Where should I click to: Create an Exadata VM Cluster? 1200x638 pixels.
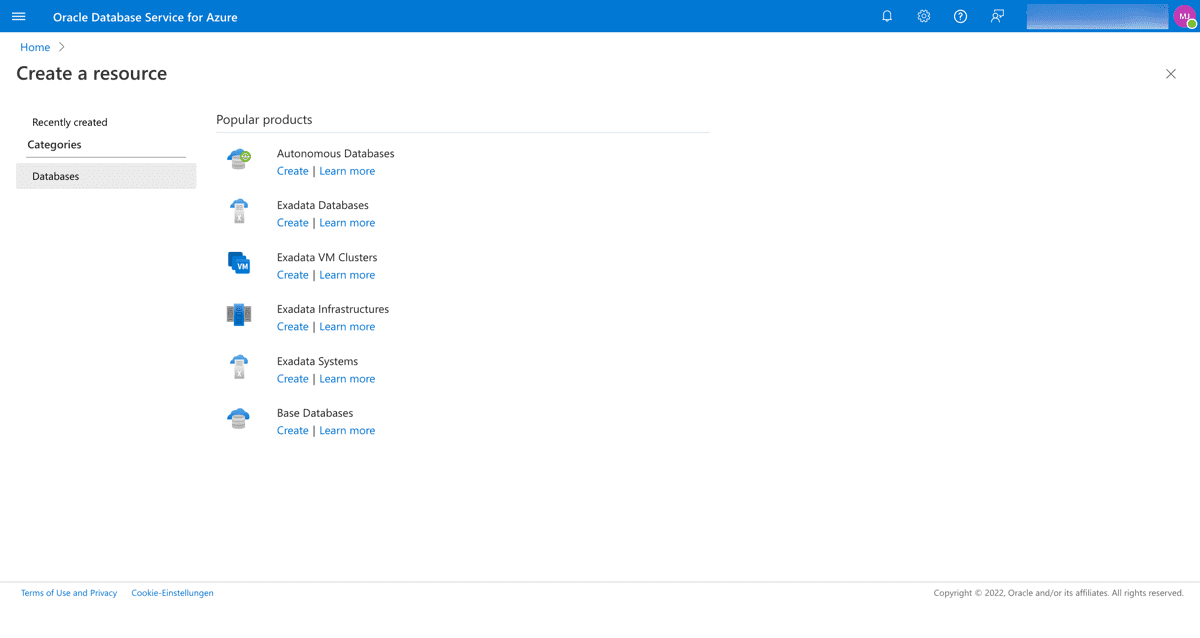click(x=293, y=275)
